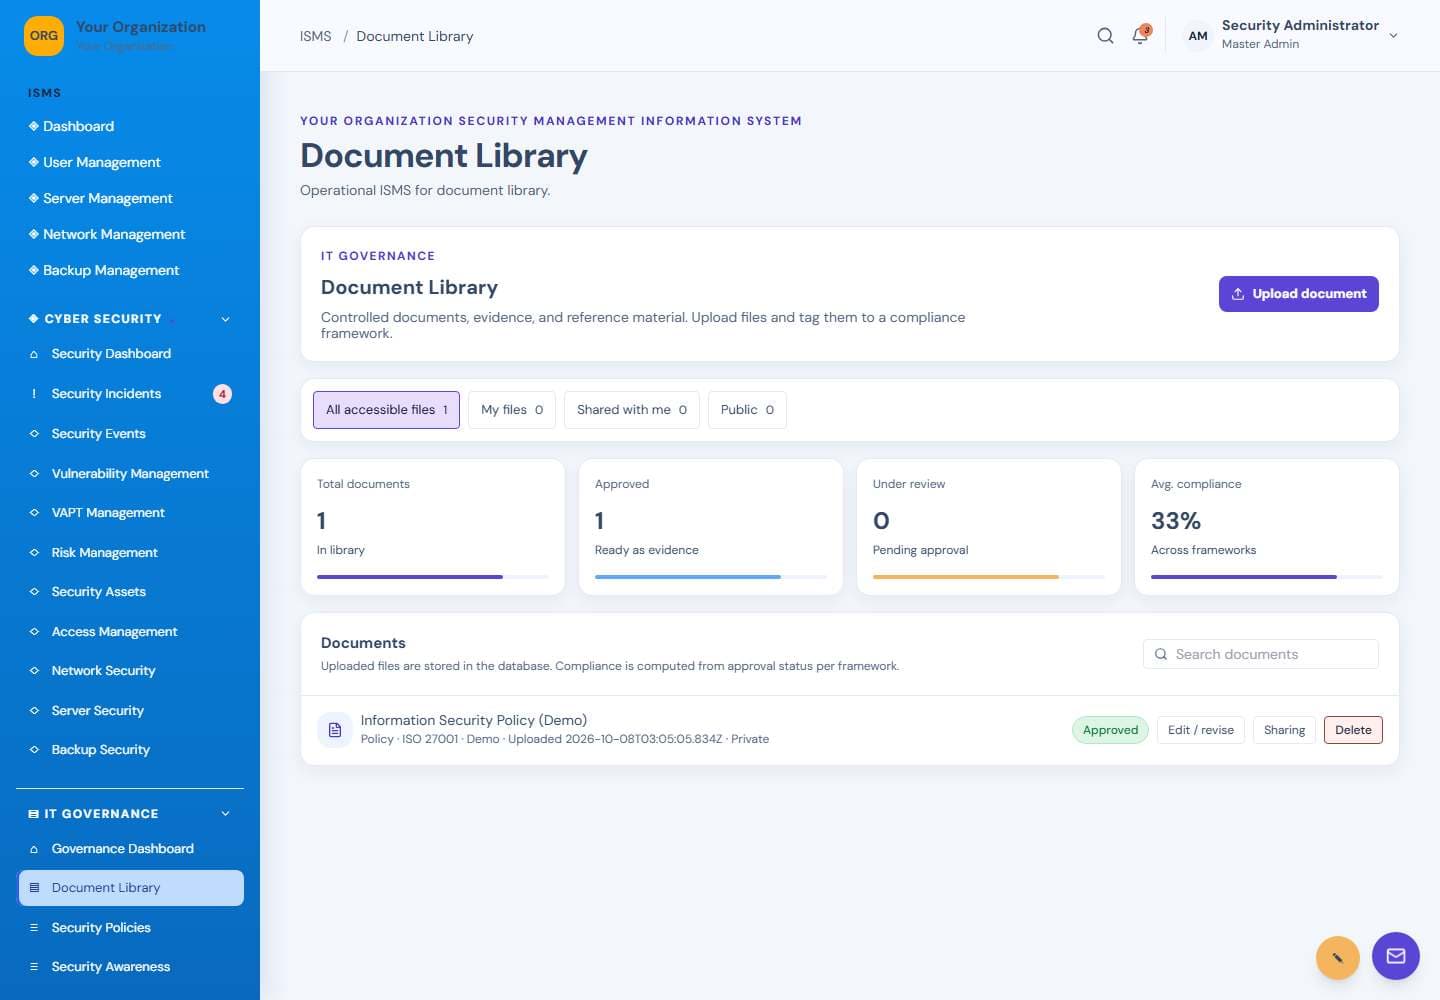Screen dimensions: 1440x1000
Task: Click the Security Incidents badge showing 4
Action: tap(222, 394)
